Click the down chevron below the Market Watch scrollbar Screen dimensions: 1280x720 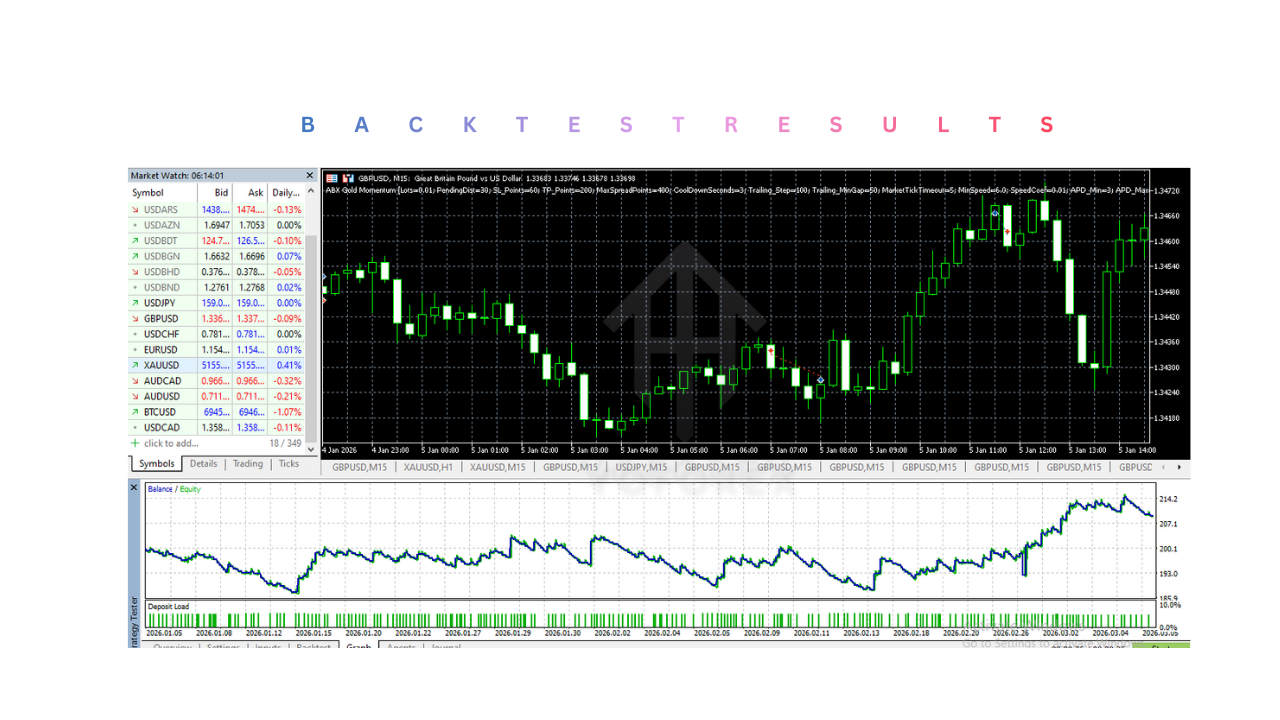click(310, 450)
